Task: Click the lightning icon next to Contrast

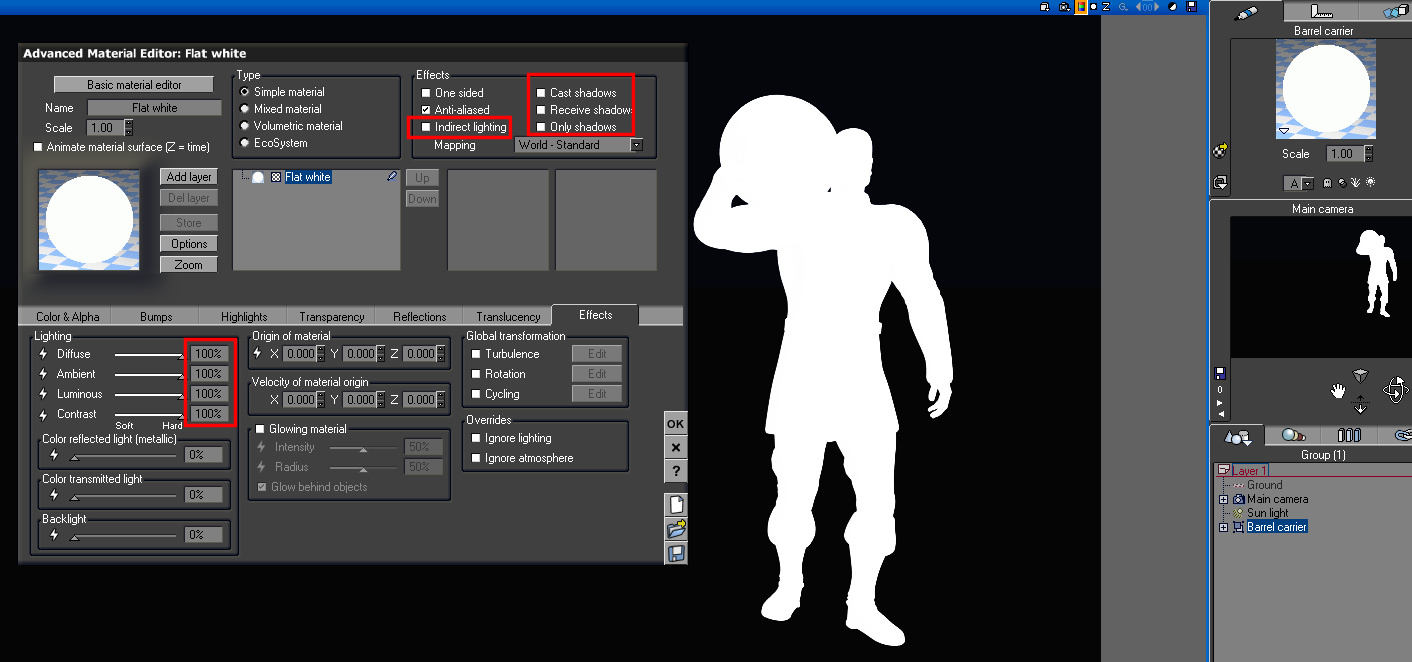Action: pyautogui.click(x=43, y=414)
